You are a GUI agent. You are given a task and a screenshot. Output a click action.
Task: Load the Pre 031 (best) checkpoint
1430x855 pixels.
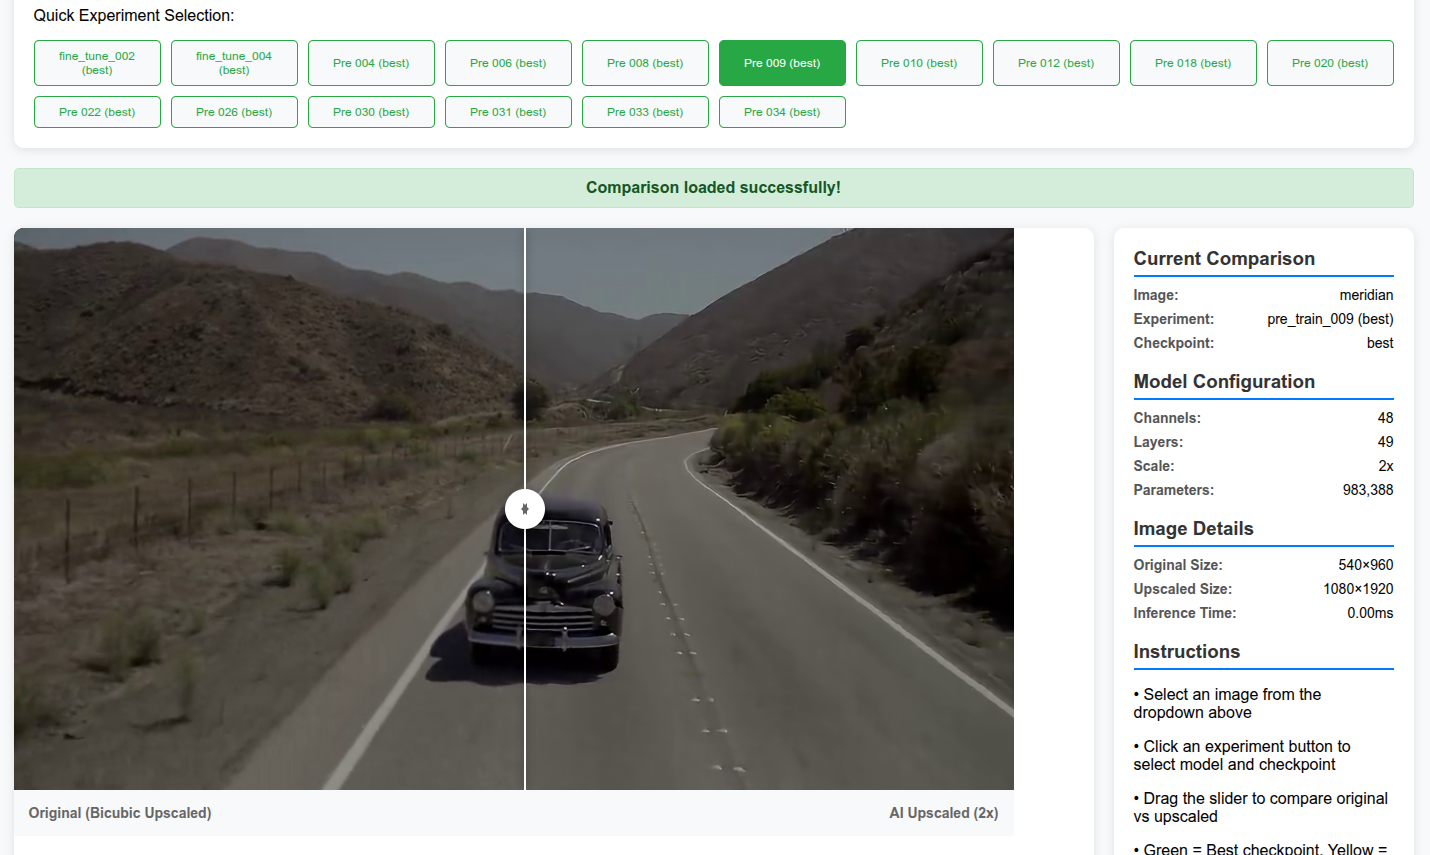click(x=508, y=112)
